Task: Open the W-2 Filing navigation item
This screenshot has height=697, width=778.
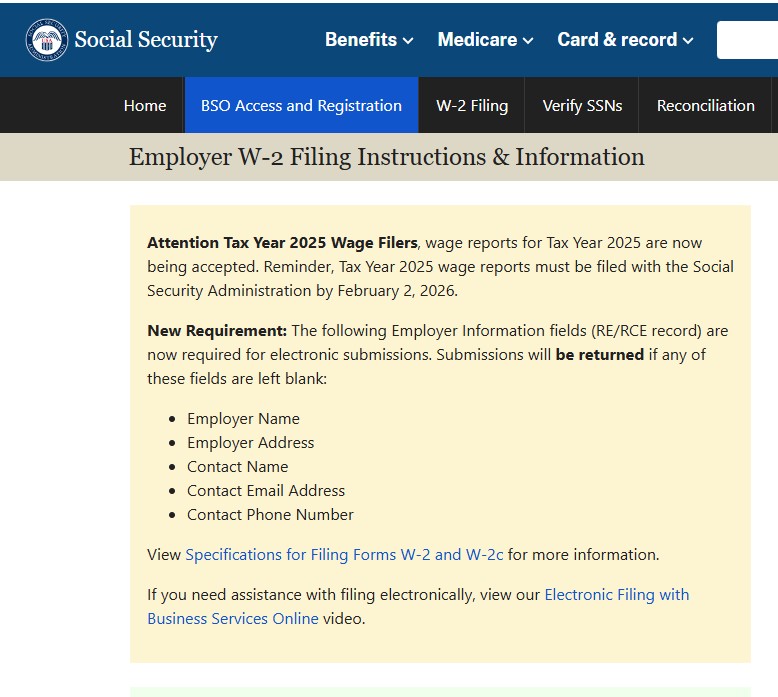Action: click(x=472, y=105)
